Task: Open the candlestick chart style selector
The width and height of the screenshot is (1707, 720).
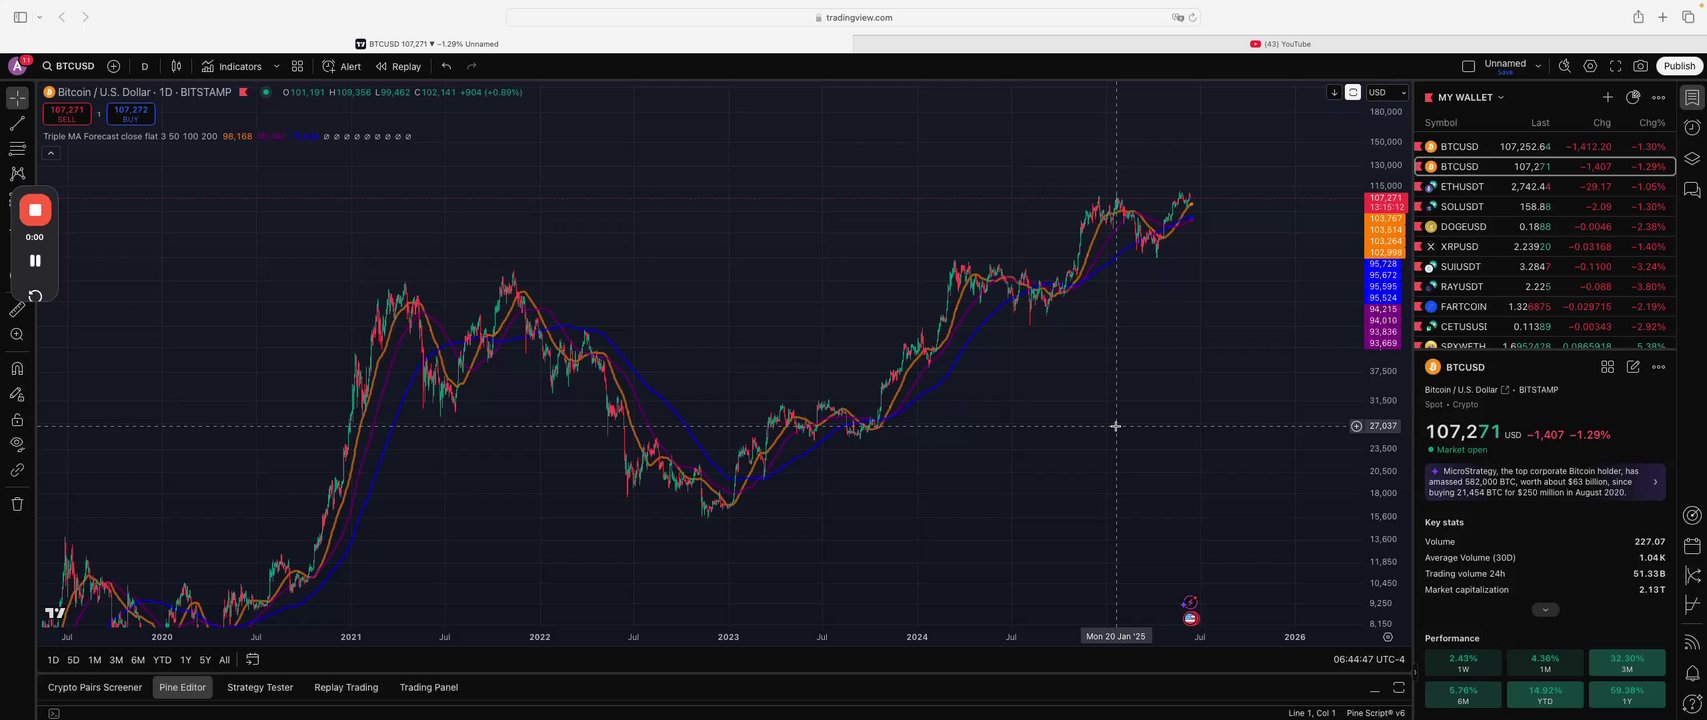Action: coord(176,66)
